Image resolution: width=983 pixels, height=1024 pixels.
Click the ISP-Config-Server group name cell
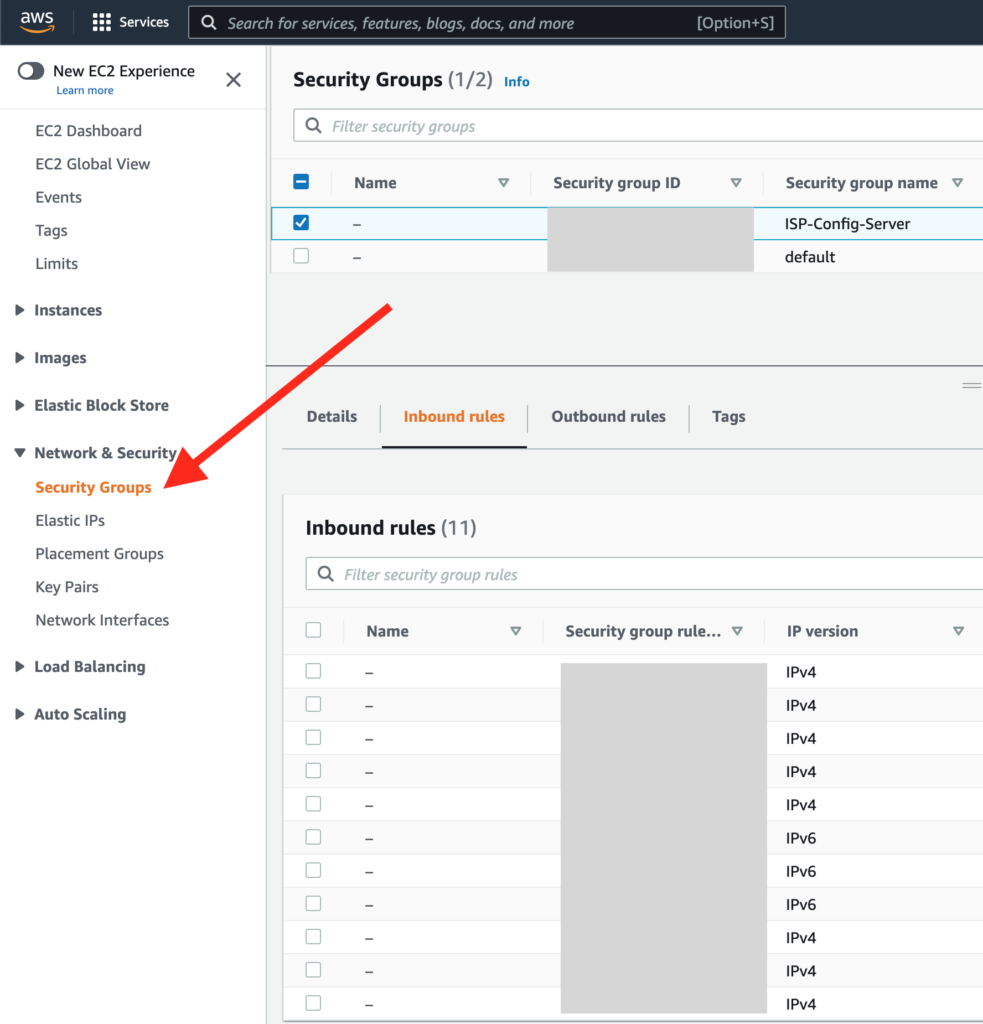847,224
